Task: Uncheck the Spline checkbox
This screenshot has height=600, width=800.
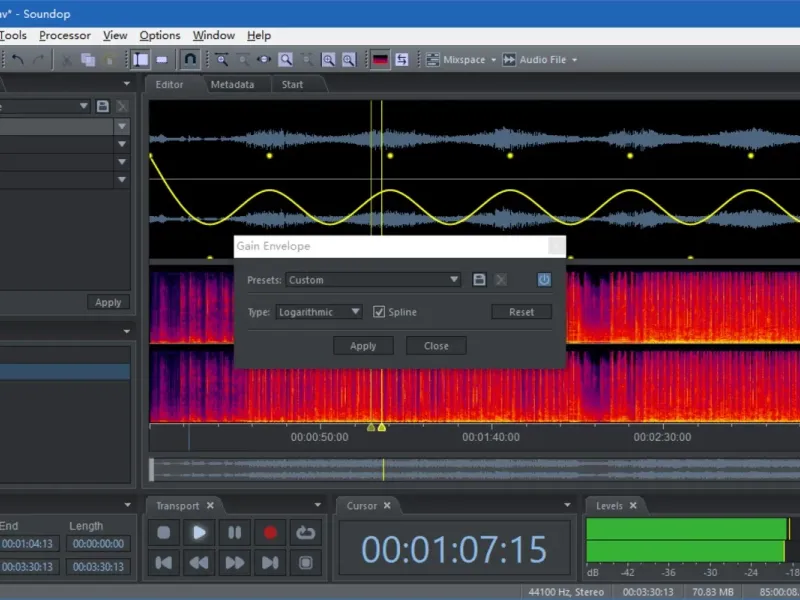Action: (x=379, y=312)
